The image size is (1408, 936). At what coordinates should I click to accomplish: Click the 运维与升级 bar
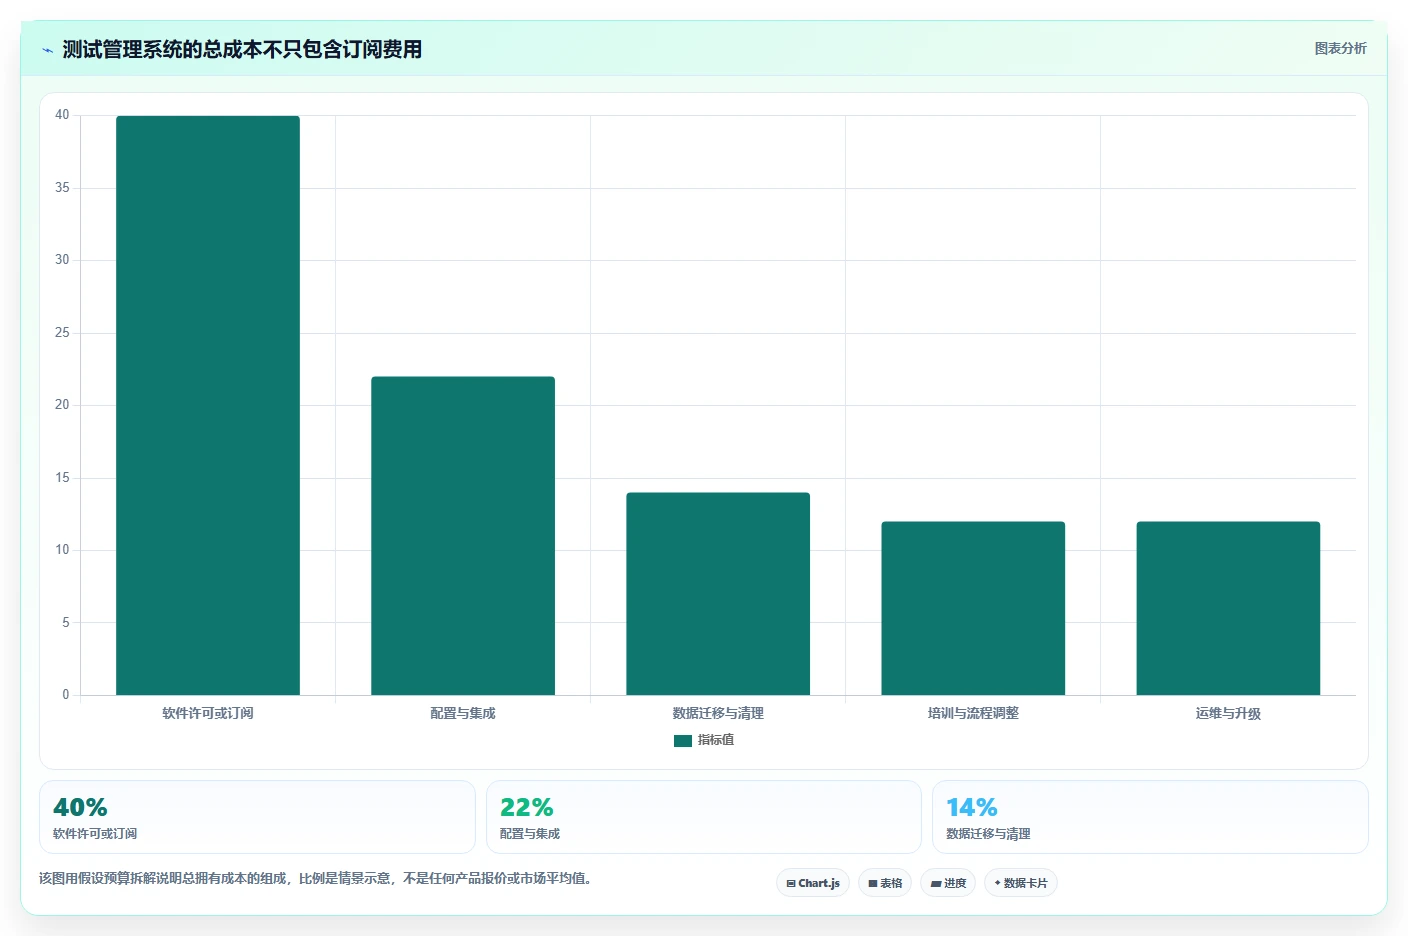(x=1228, y=608)
